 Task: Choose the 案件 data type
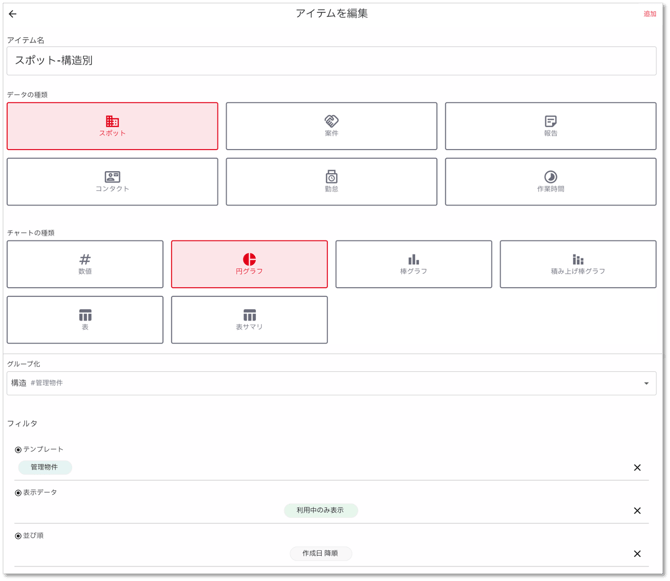[x=331, y=126]
